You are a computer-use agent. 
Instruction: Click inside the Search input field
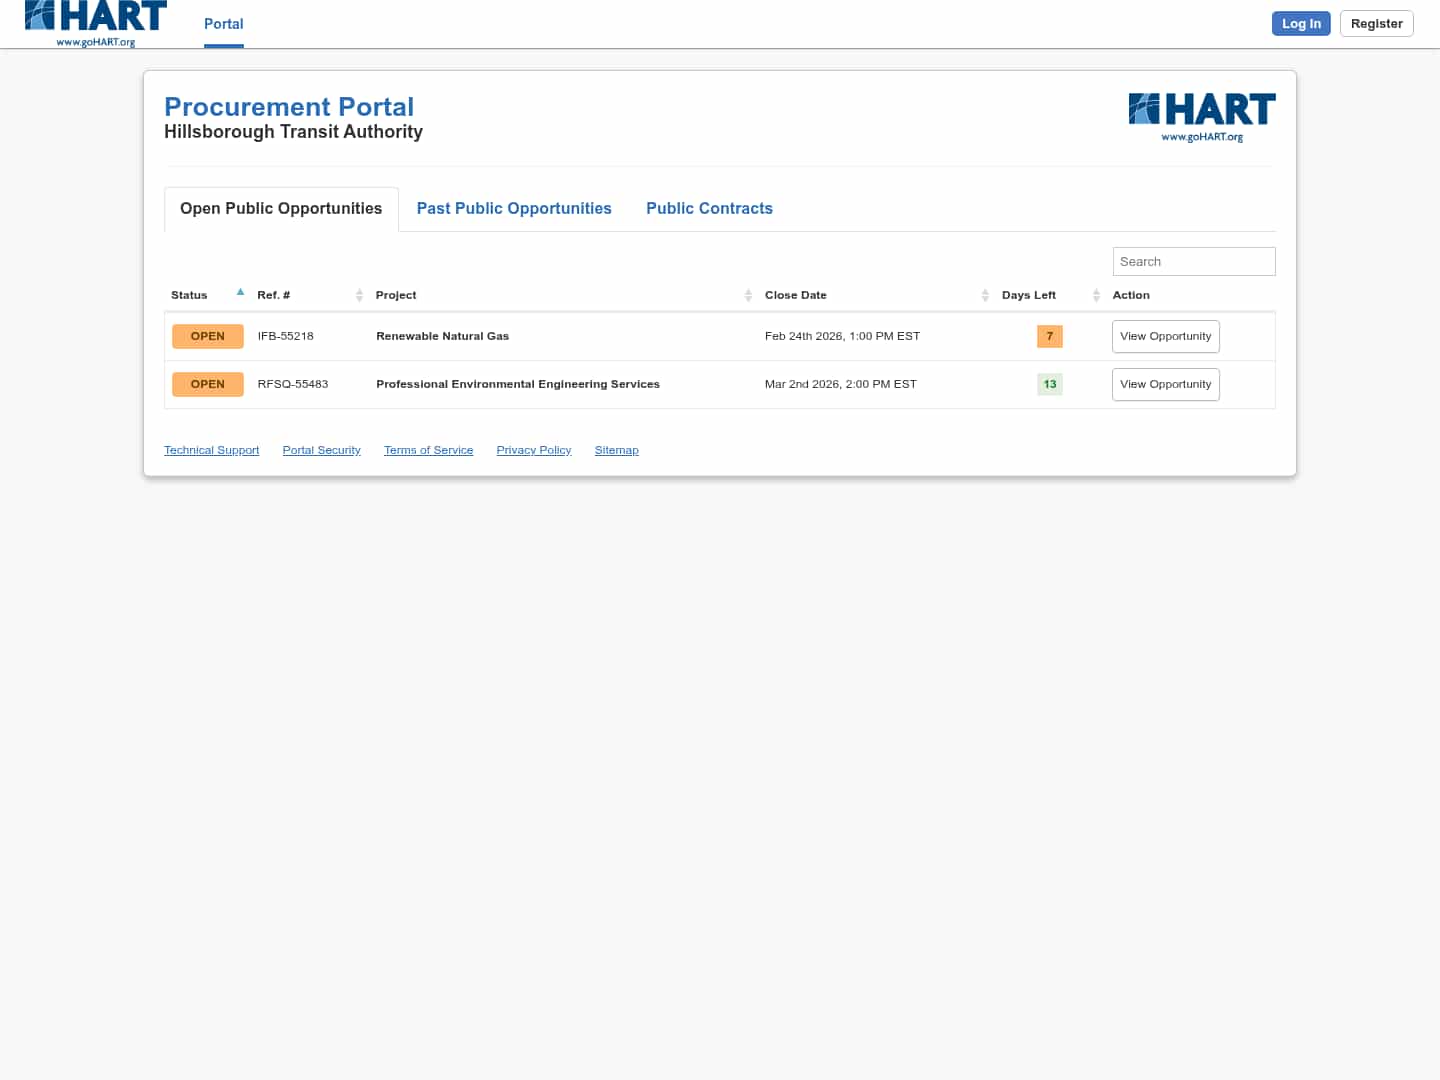pos(1193,261)
